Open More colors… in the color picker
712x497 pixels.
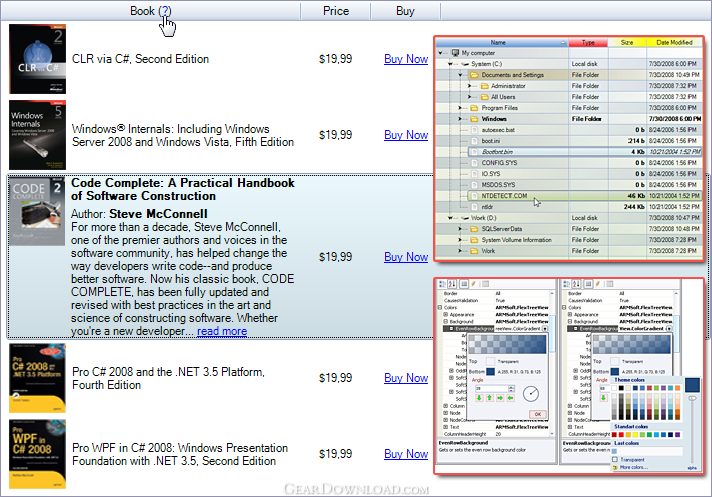(x=634, y=467)
